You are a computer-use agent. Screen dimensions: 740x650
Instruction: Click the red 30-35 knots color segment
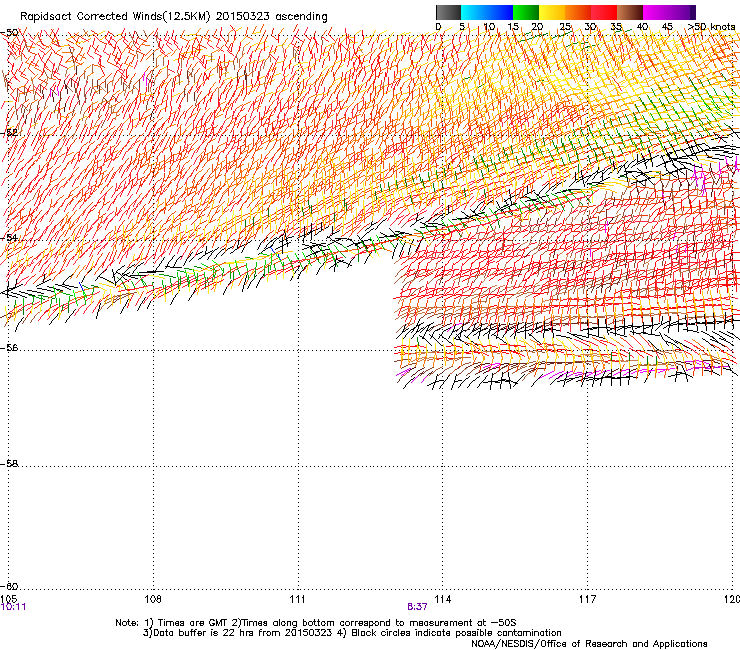(x=604, y=12)
